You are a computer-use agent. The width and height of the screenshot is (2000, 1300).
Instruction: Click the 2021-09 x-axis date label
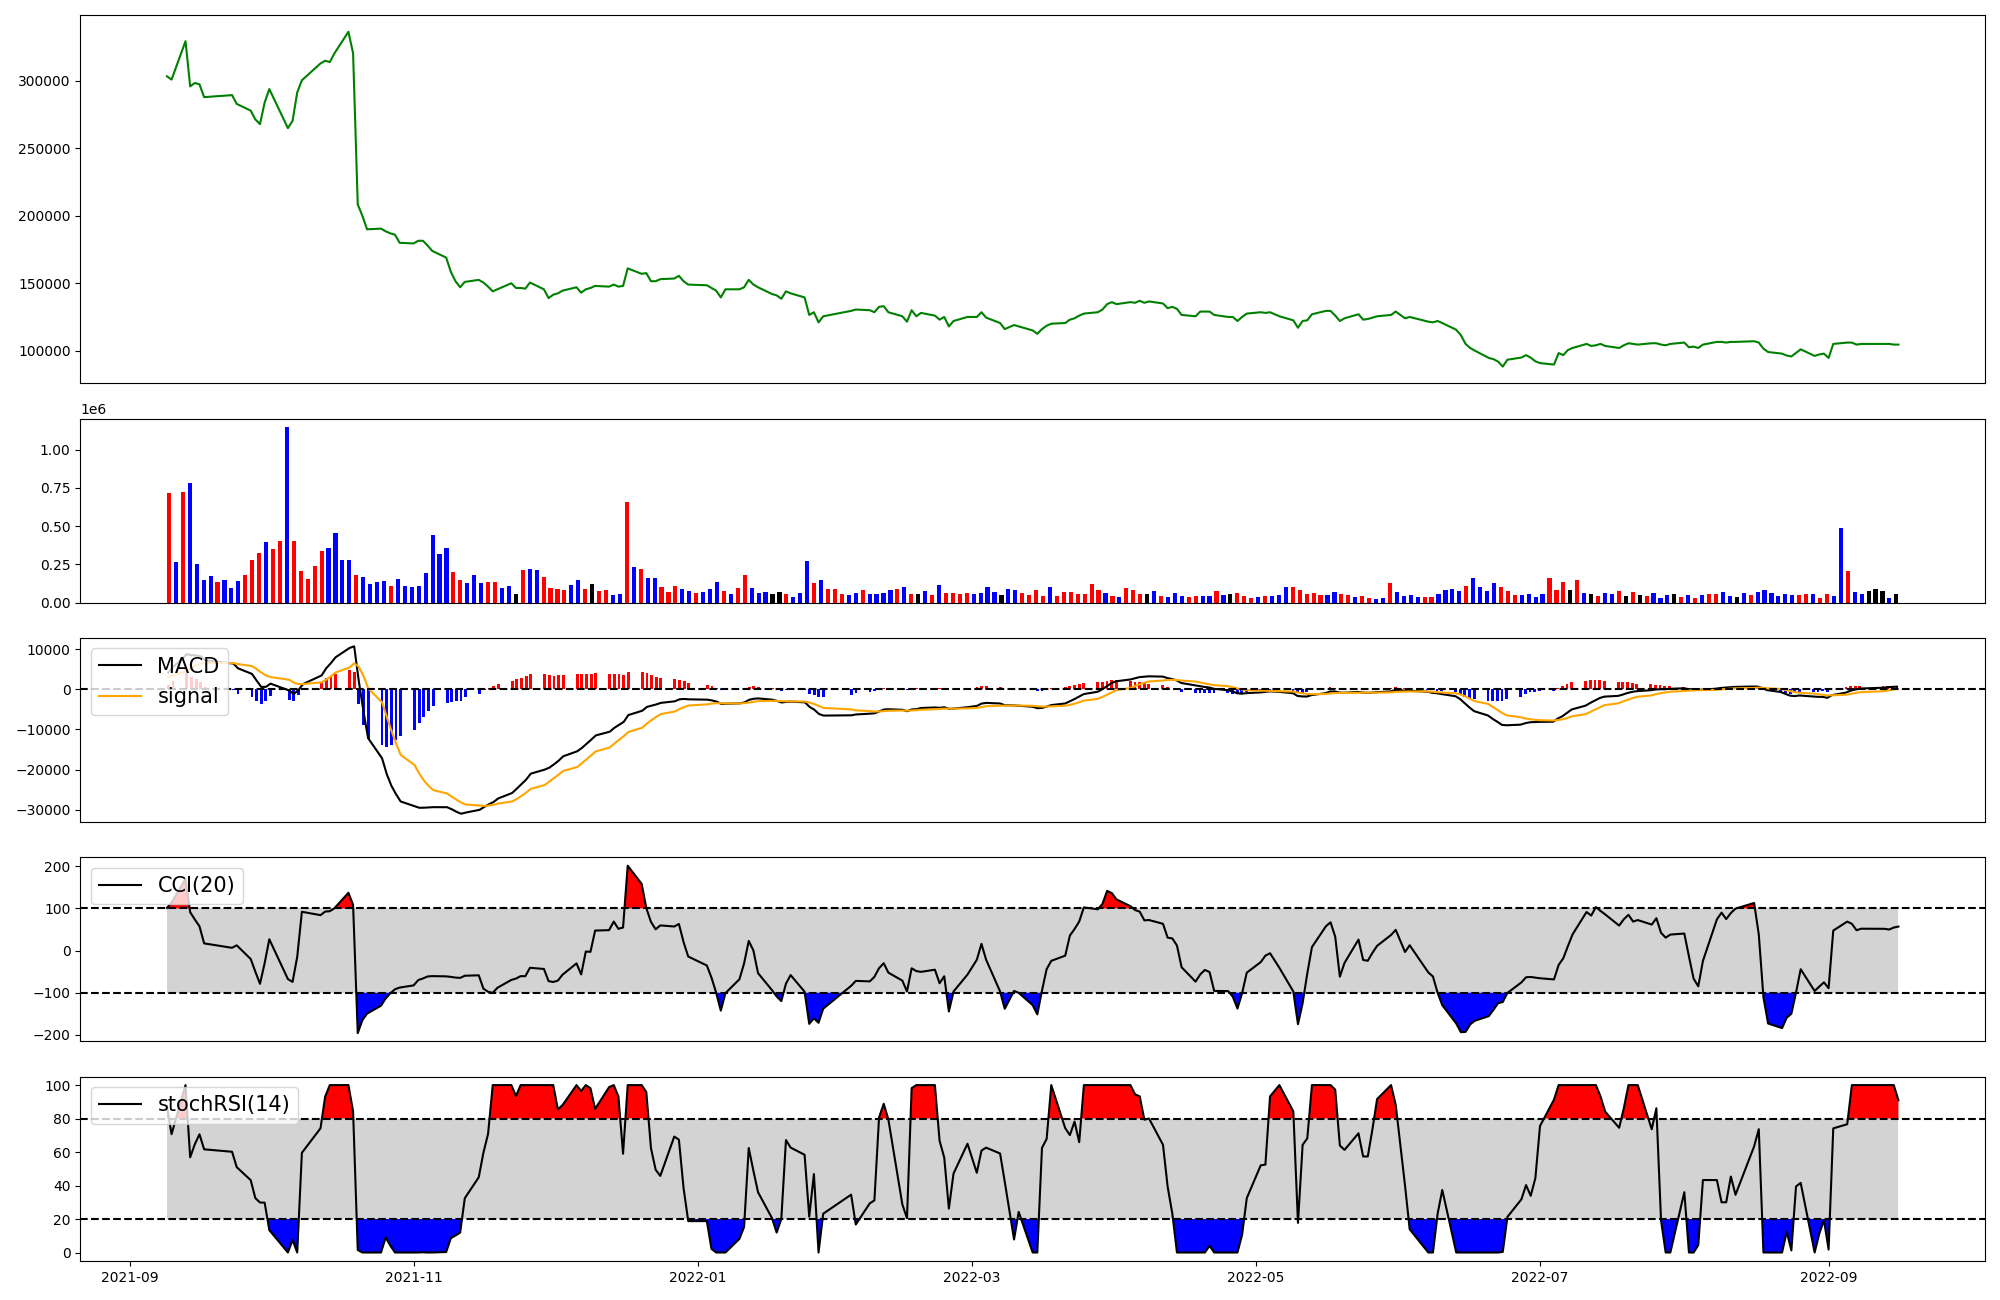(x=129, y=1277)
